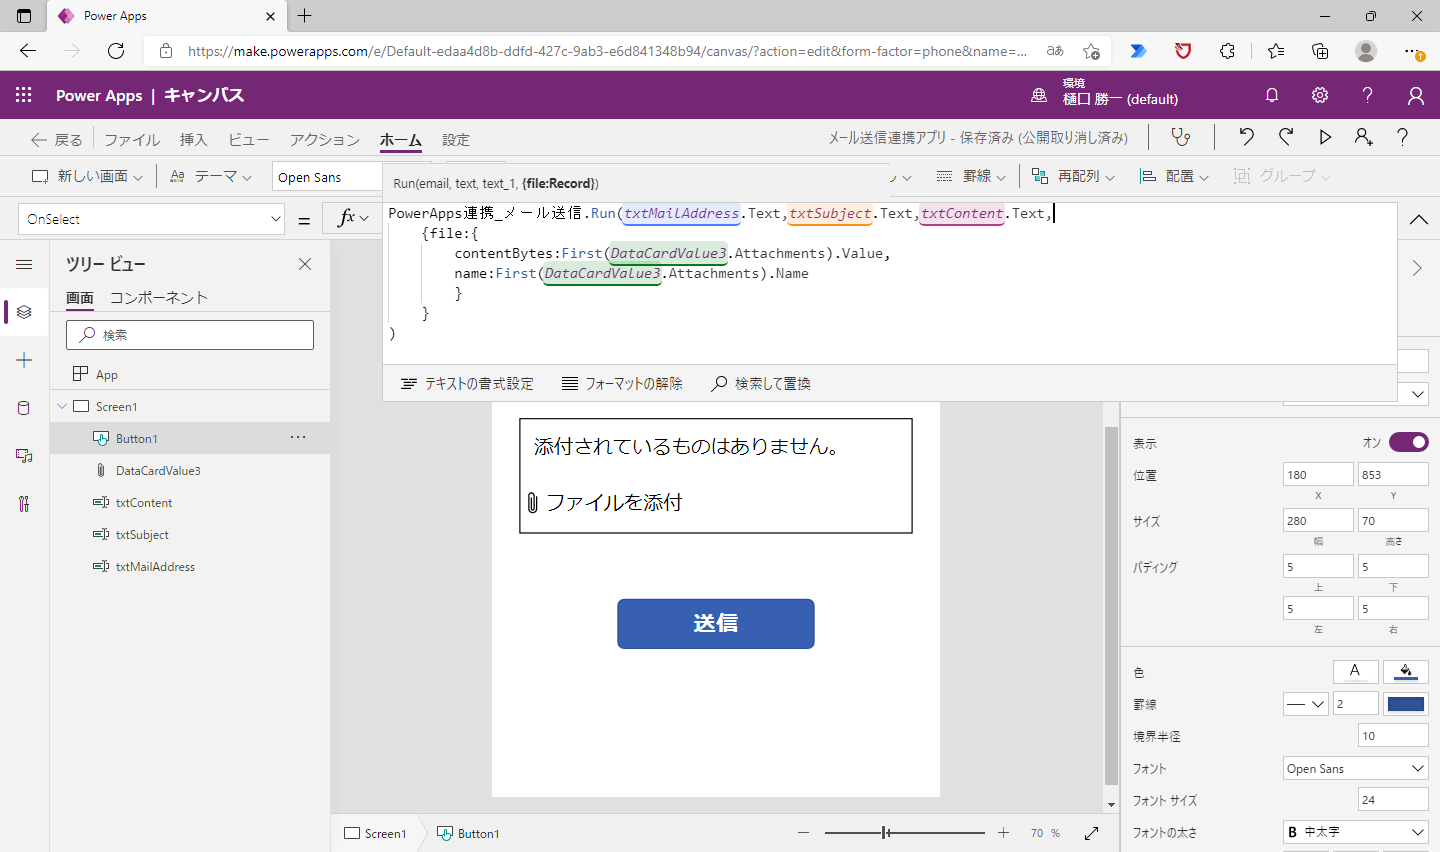Click the share user icon
The height and width of the screenshot is (852, 1440).
click(1364, 137)
